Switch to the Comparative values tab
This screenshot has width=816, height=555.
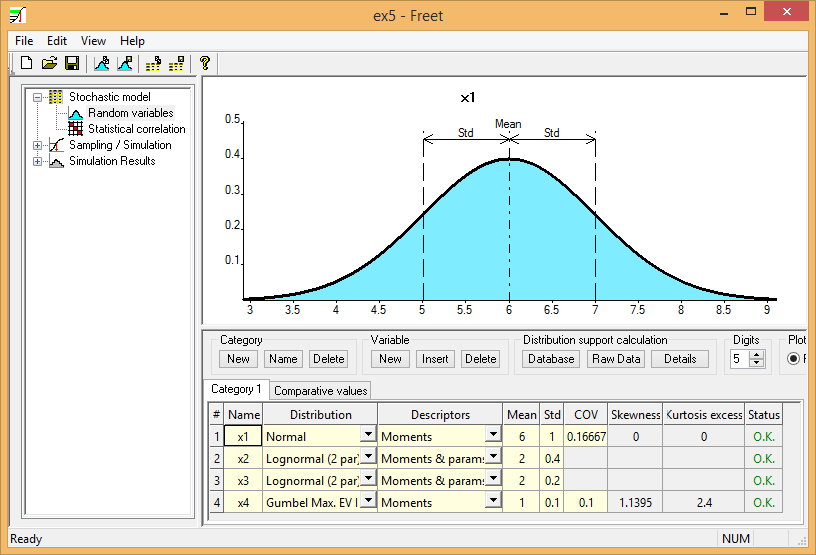[321, 390]
